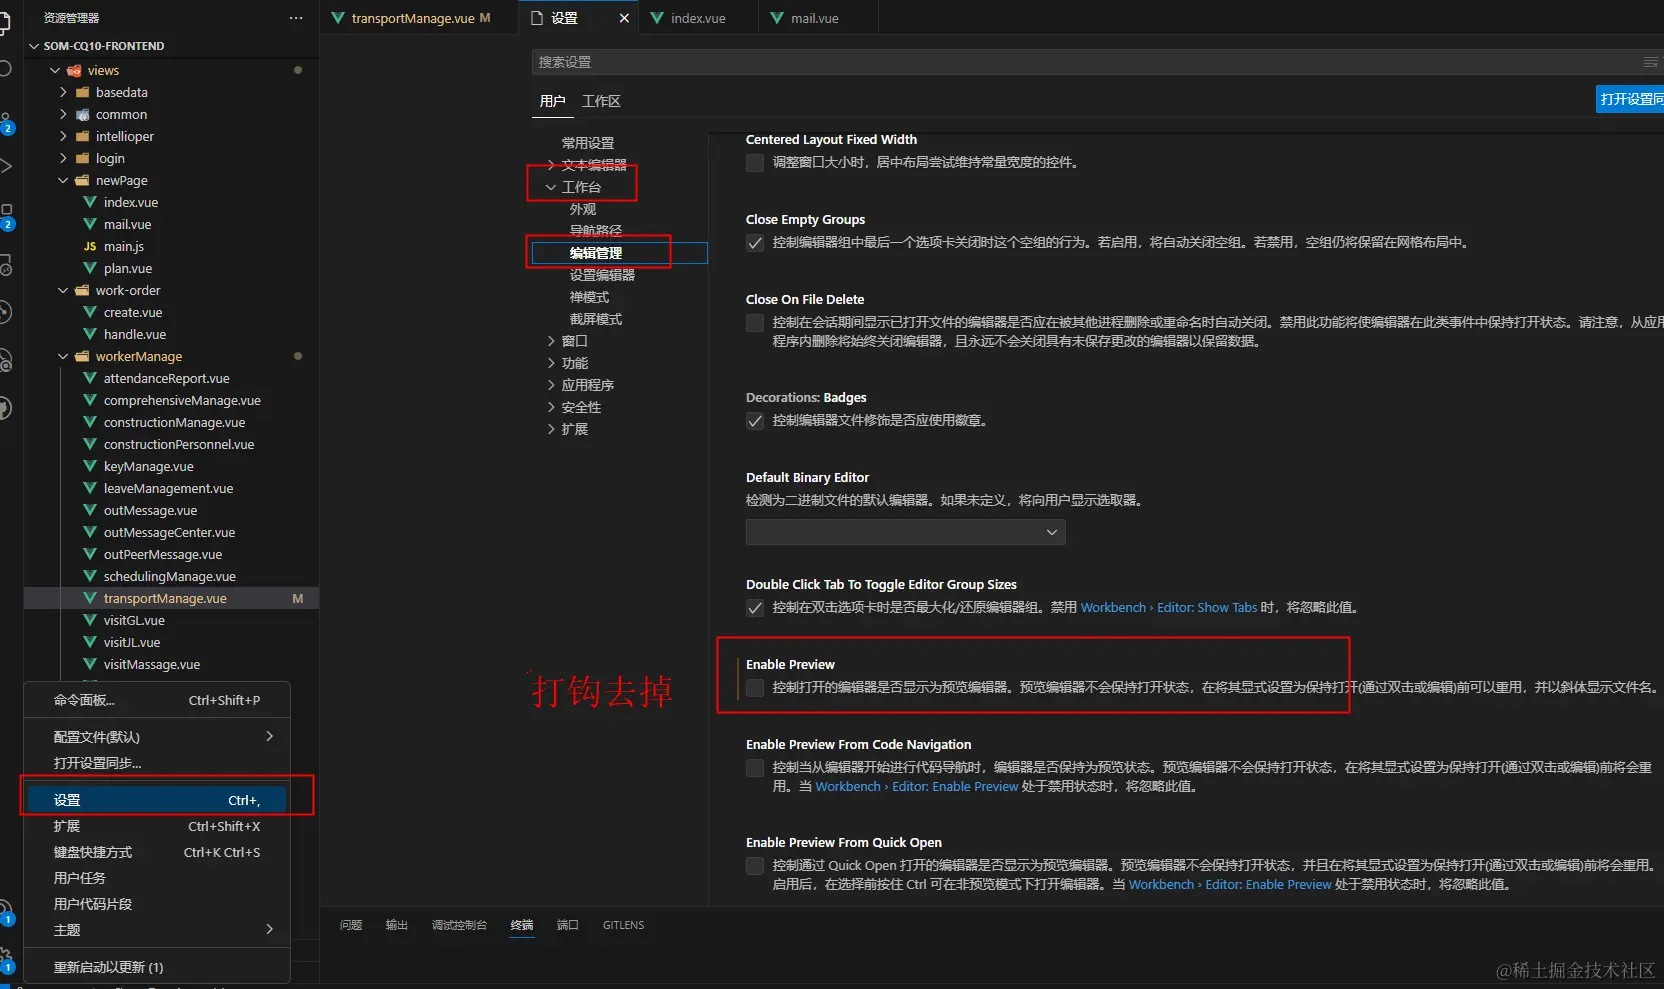
Task: Toggle Double Click Tab To Toggle Editor Group Sizes
Action: [x=755, y=607]
